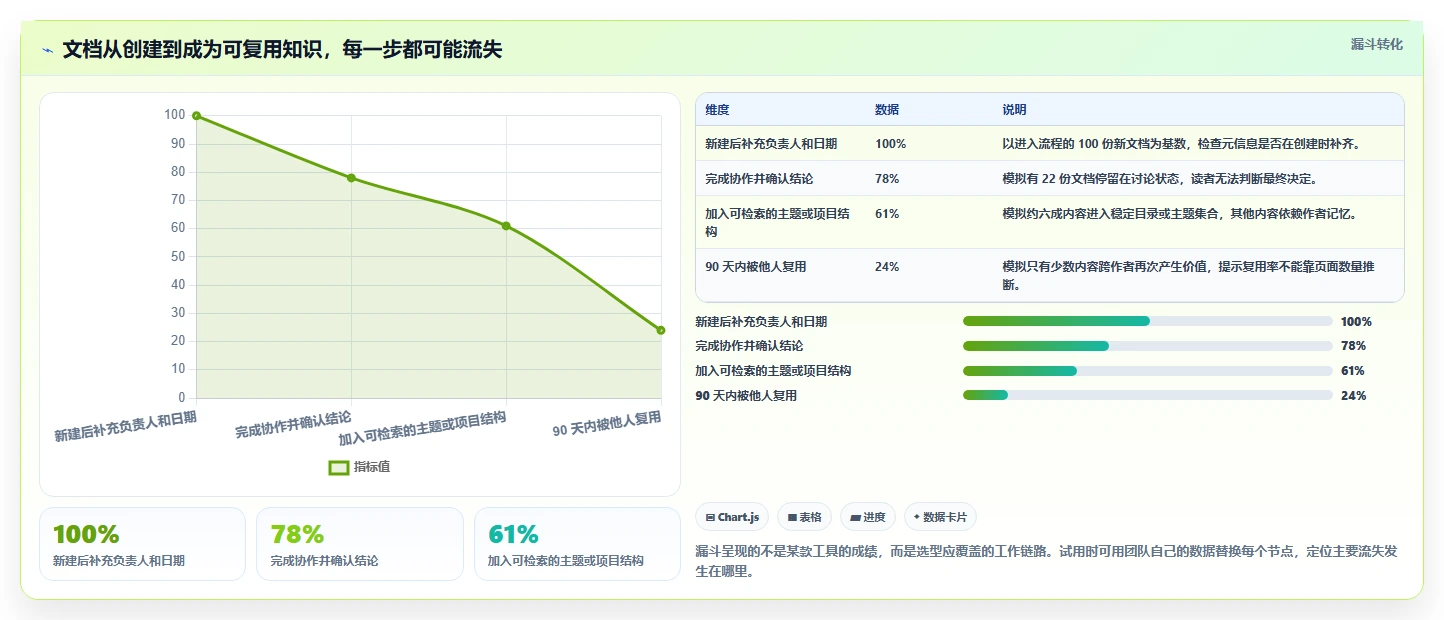Click the 78% label beside progress bar
Viewport: 1444px width, 620px height.
(x=1353, y=346)
